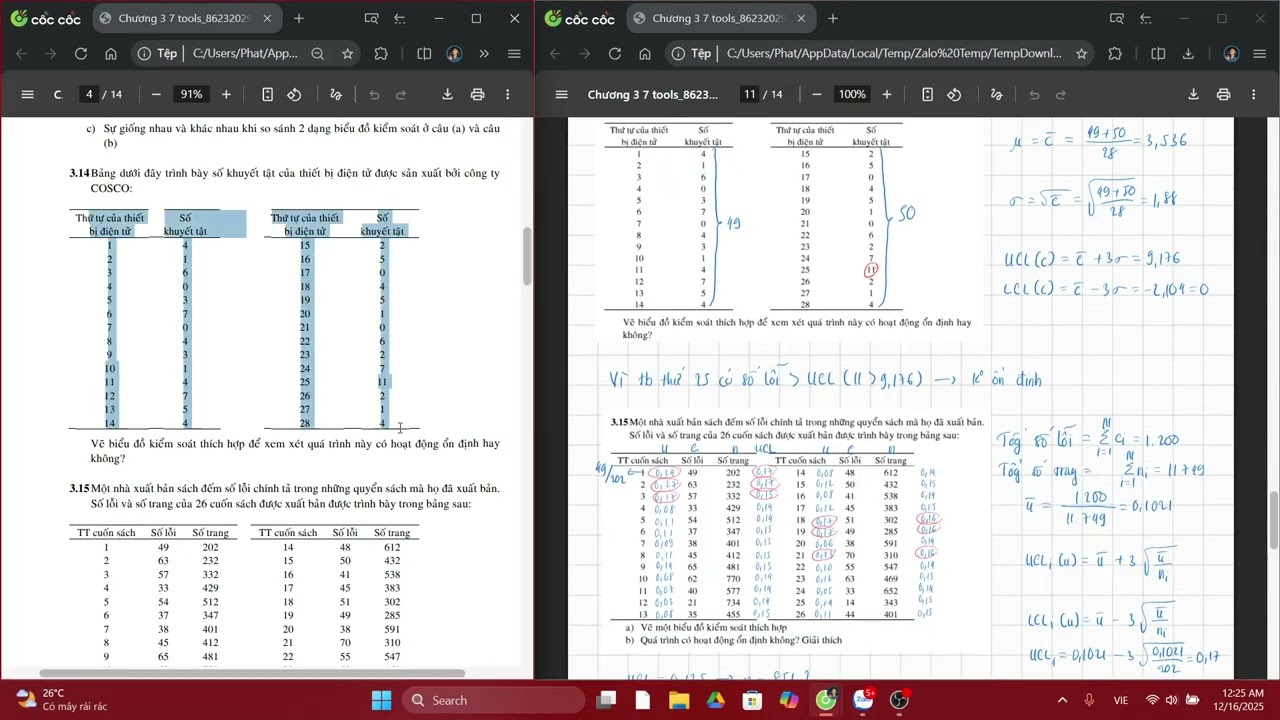The width and height of the screenshot is (1280, 720).
Task: Open more actions menu in right PDF toolbar
Action: tap(1254, 94)
